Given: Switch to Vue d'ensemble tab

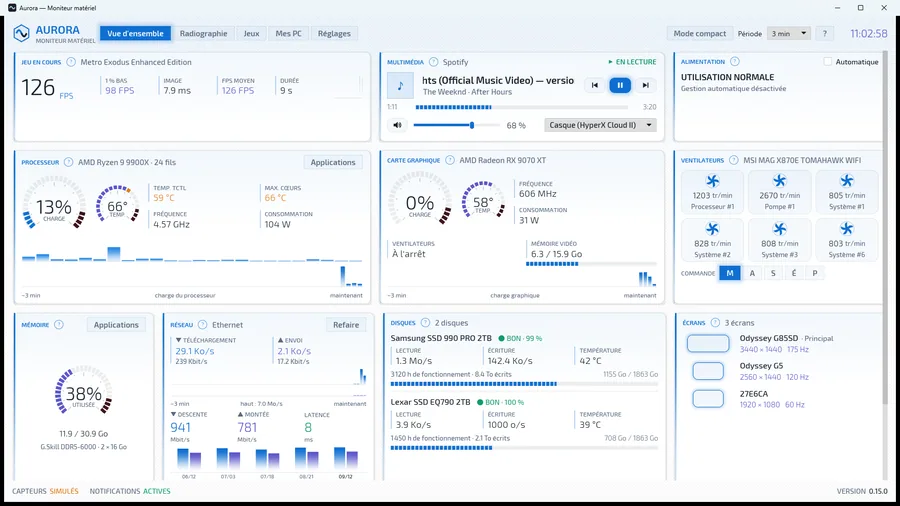Looking at the screenshot, I should point(135,33).
